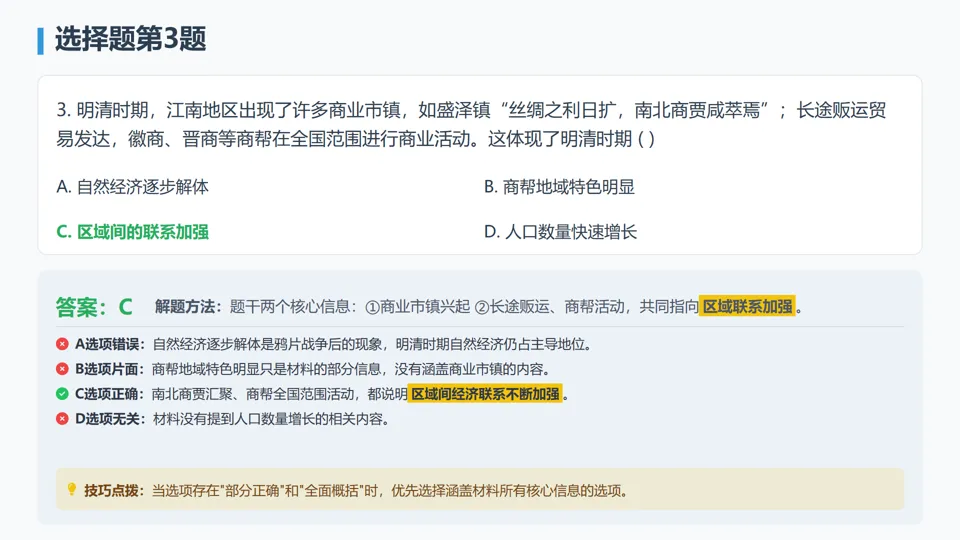Click text ①商业市镇兴起
Image resolution: width=960 pixels, height=540 pixels.
(x=418, y=307)
